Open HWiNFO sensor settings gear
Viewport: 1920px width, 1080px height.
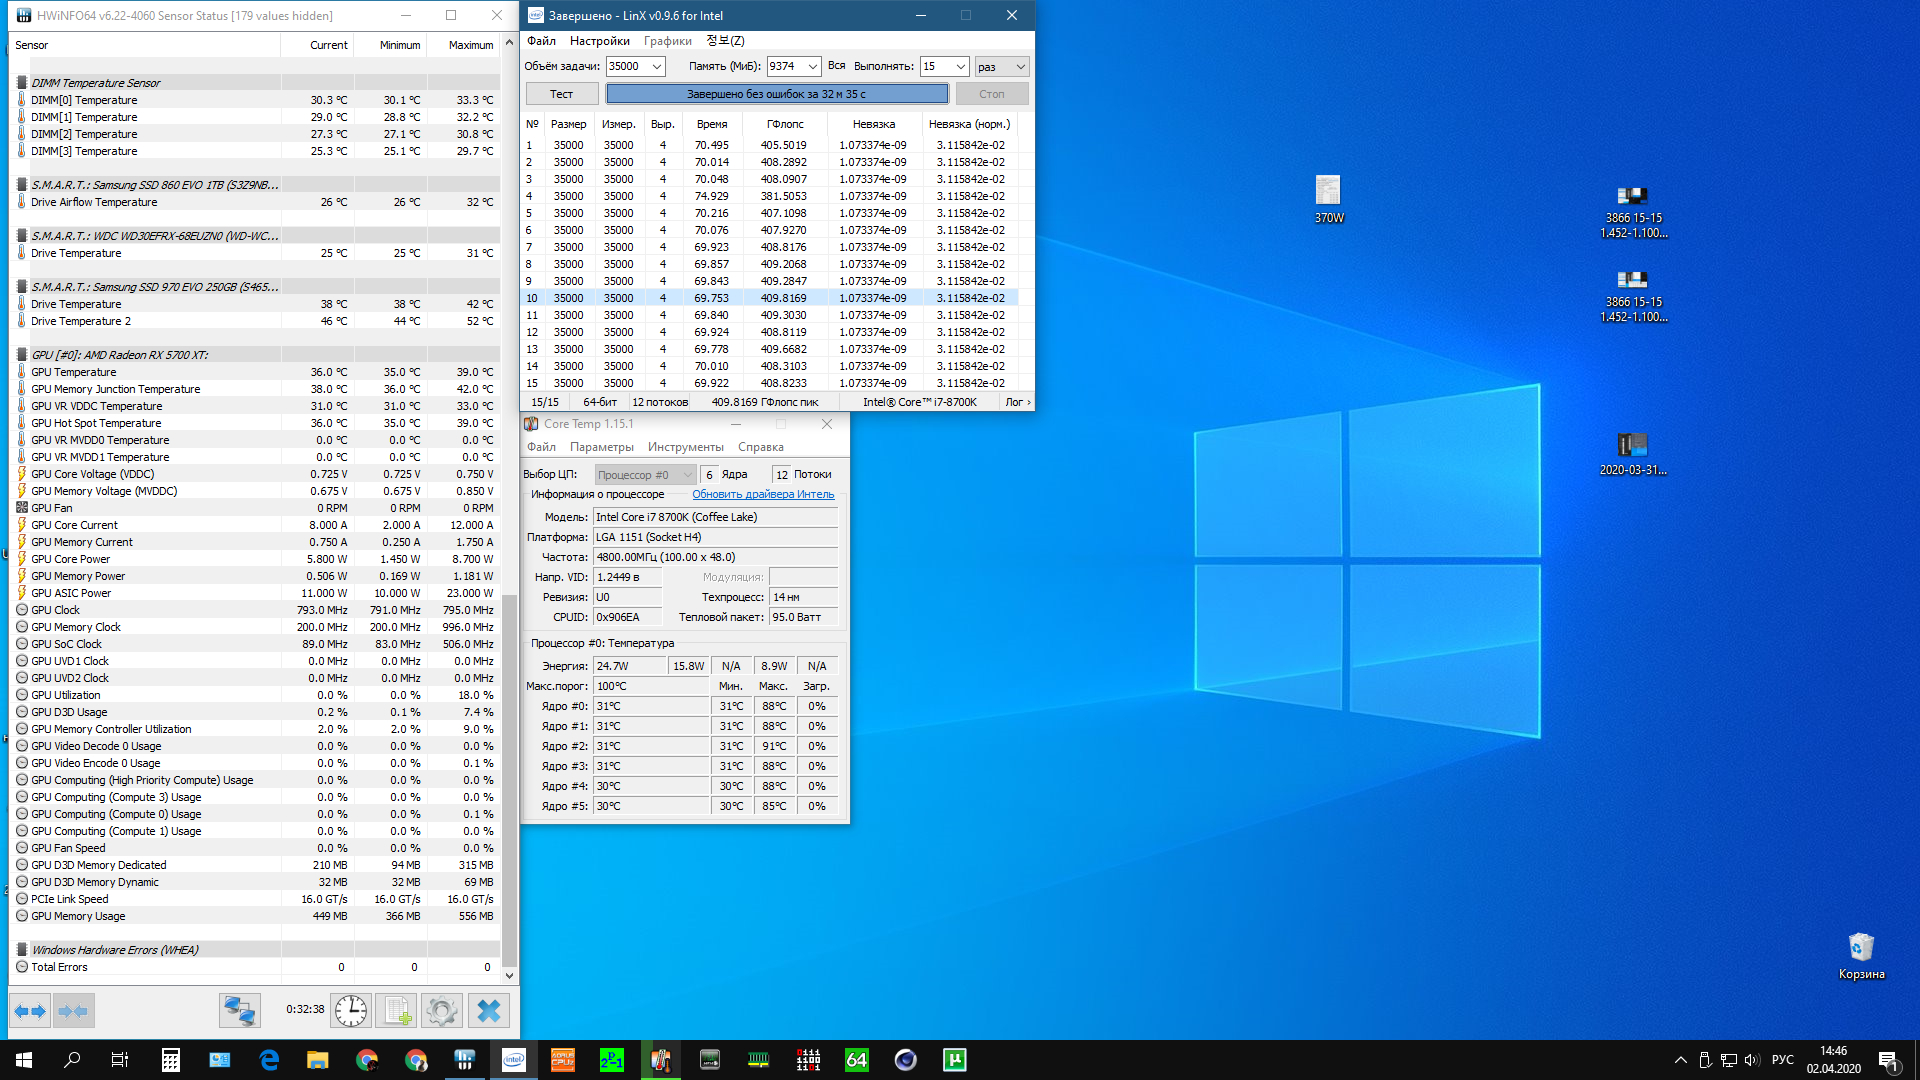click(441, 1011)
